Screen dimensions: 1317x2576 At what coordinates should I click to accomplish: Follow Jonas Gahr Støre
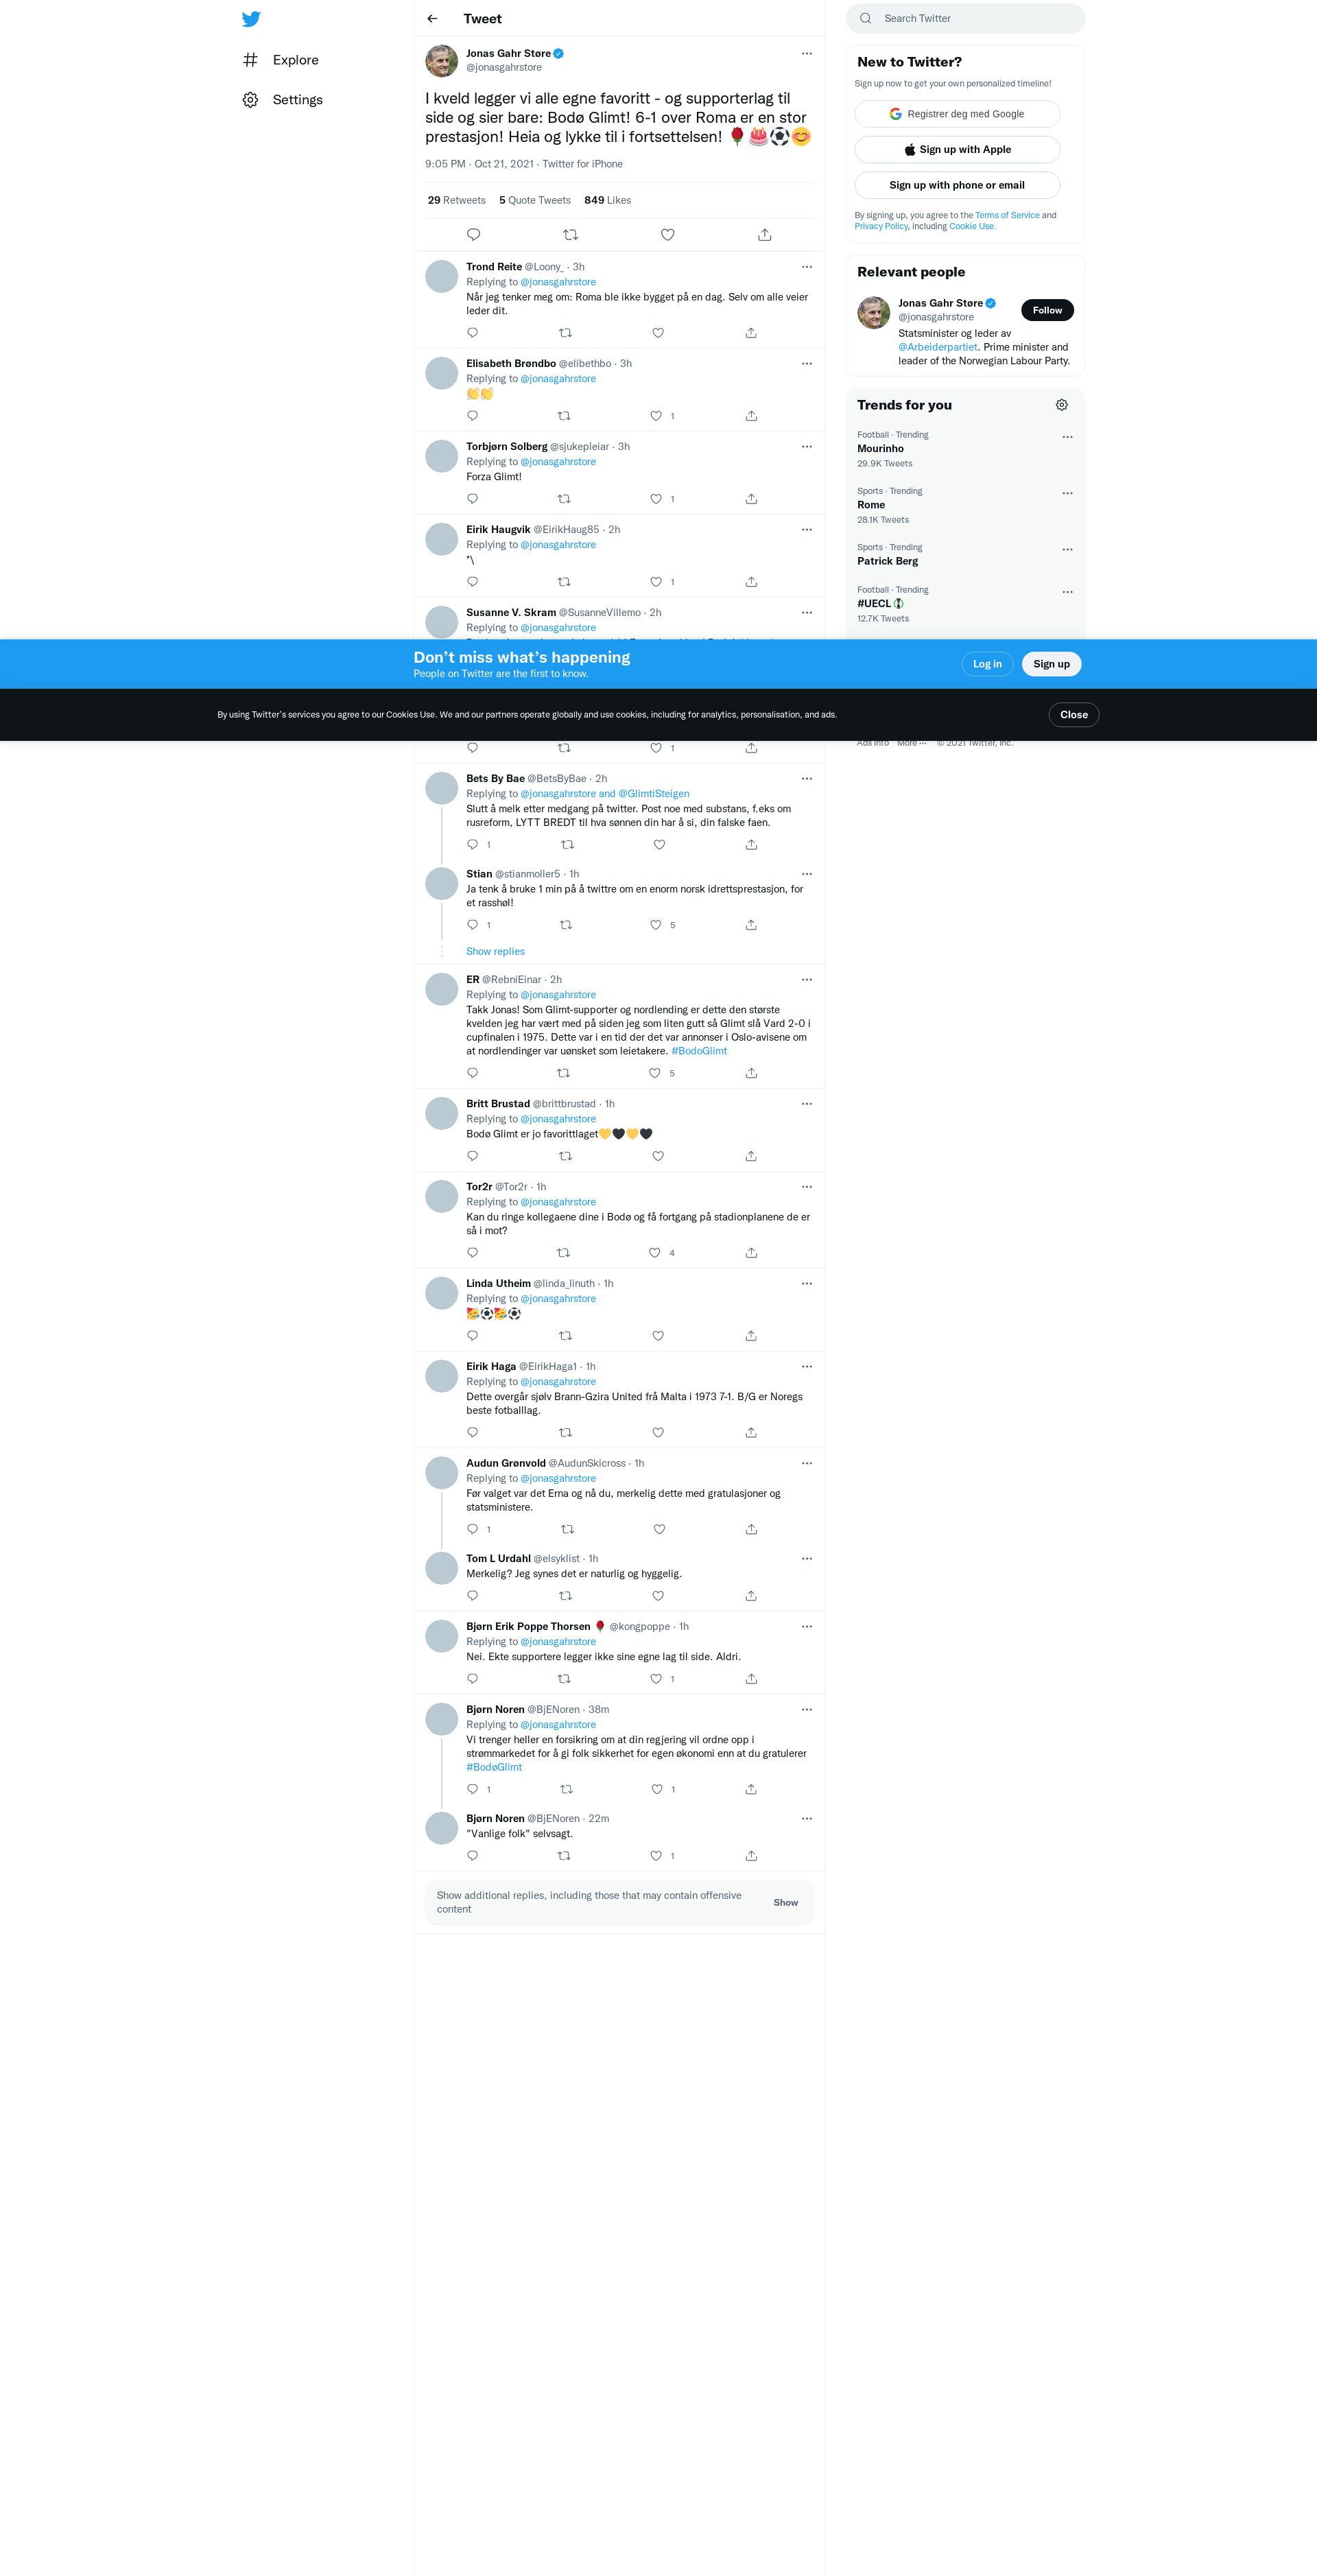(x=1047, y=310)
